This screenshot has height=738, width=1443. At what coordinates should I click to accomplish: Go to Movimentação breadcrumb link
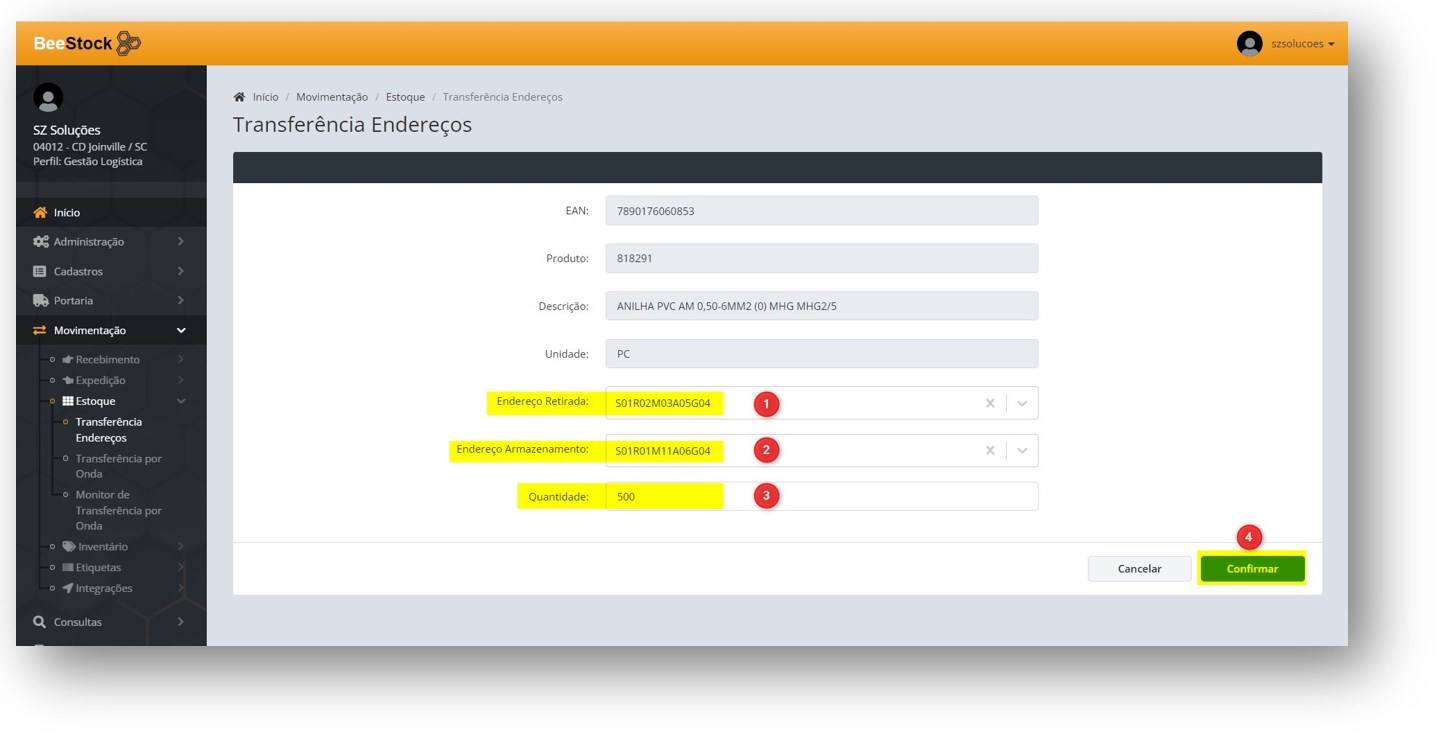click(x=332, y=97)
